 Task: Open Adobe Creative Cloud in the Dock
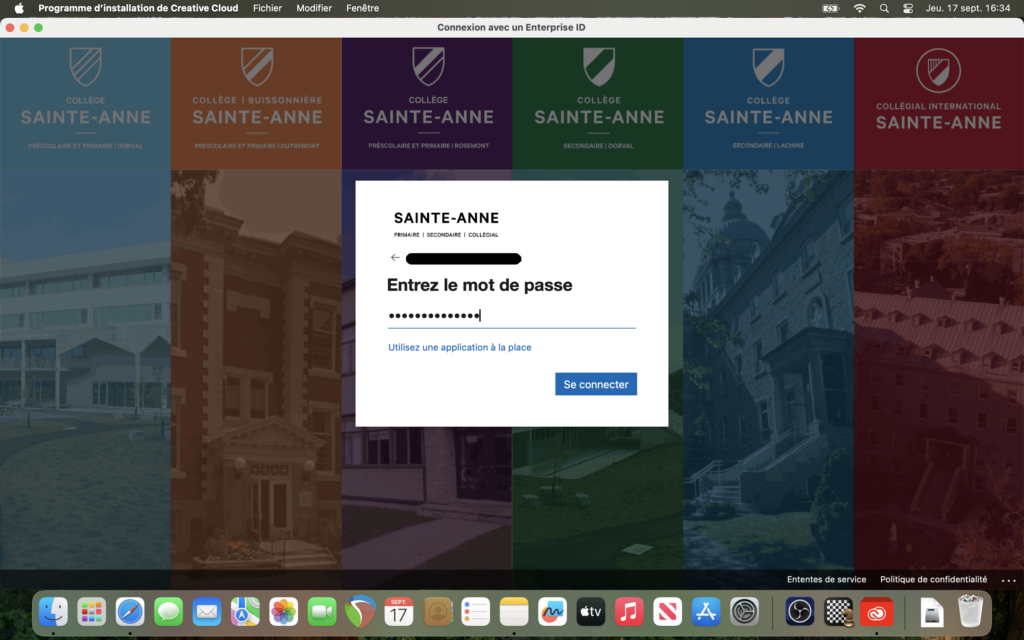click(876, 612)
